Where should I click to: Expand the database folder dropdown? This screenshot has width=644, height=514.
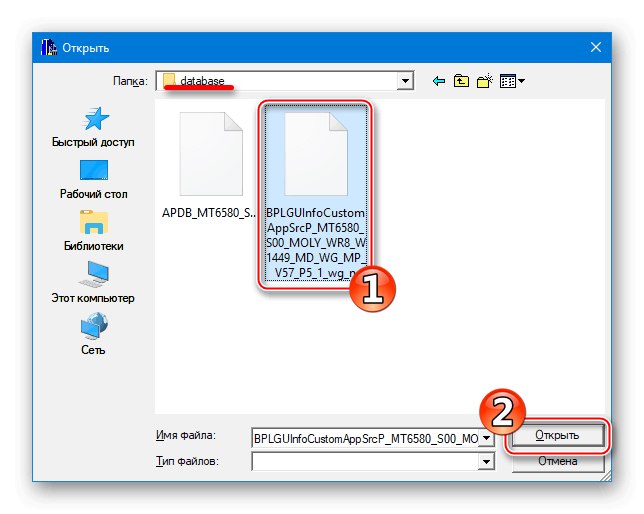coord(405,81)
